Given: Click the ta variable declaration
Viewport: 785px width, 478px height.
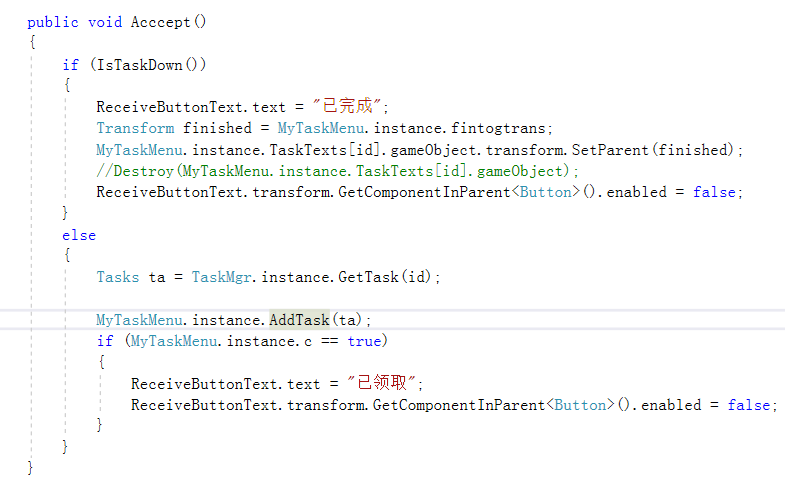Looking at the screenshot, I should [x=157, y=277].
